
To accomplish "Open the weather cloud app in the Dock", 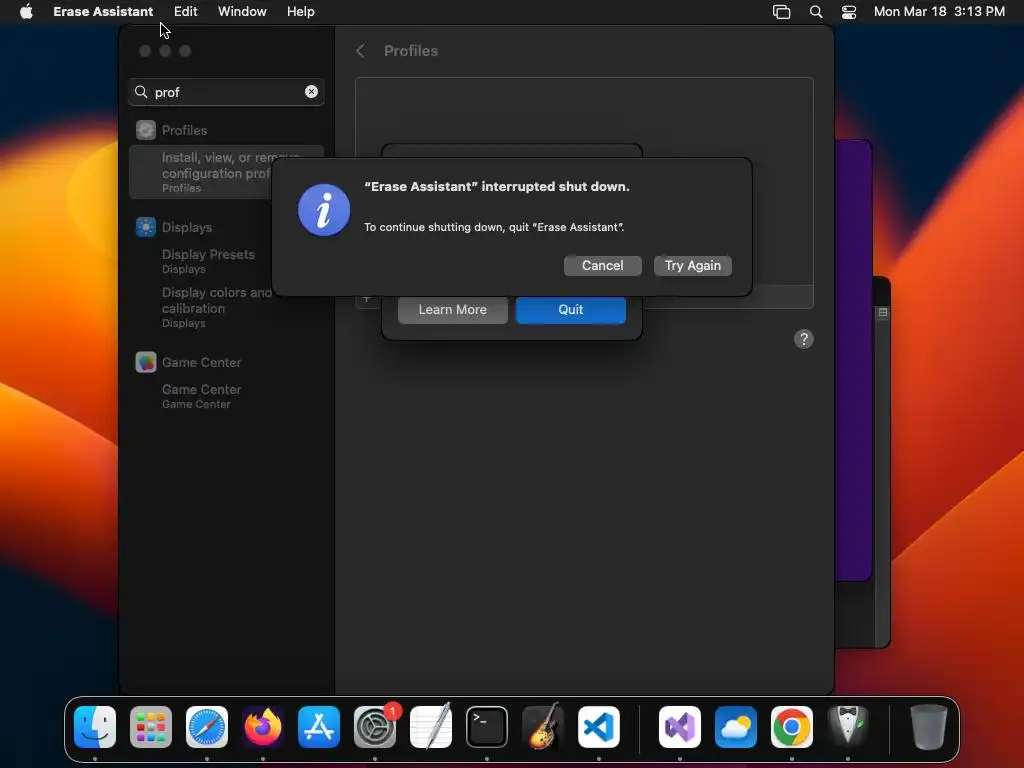I will click(736, 727).
